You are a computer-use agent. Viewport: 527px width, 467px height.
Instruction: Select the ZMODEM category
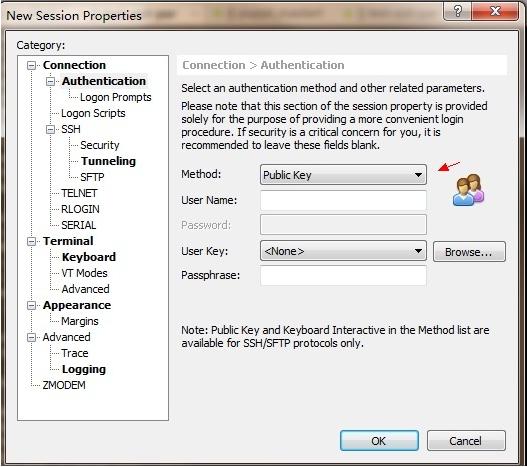[x=64, y=385]
